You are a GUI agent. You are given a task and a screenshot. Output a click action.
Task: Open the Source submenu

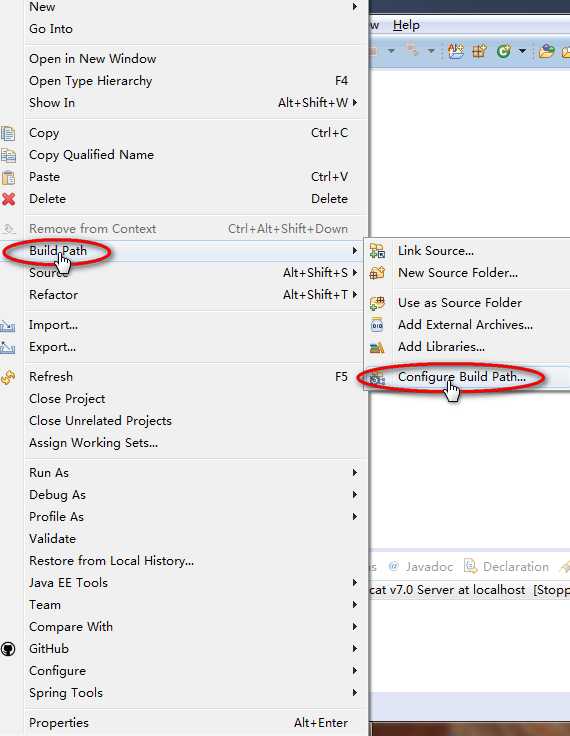(x=195, y=273)
